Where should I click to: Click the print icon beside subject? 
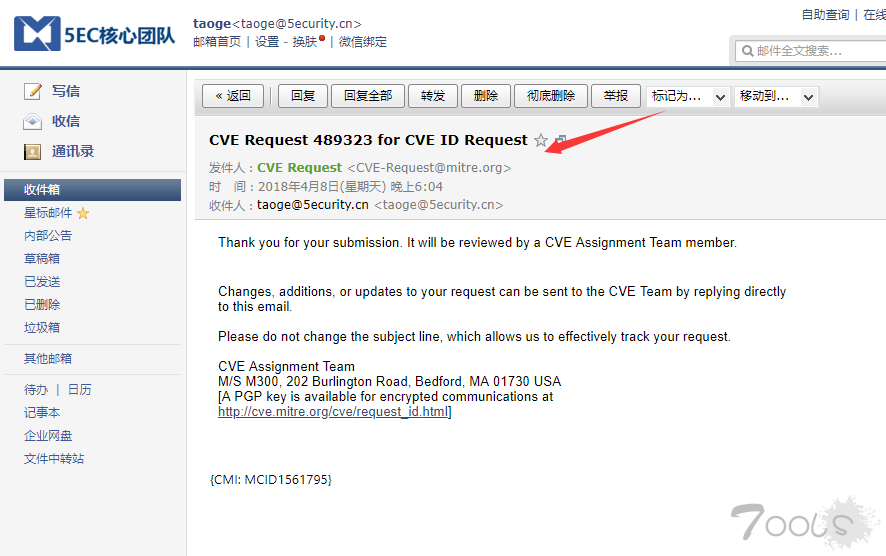click(561, 140)
